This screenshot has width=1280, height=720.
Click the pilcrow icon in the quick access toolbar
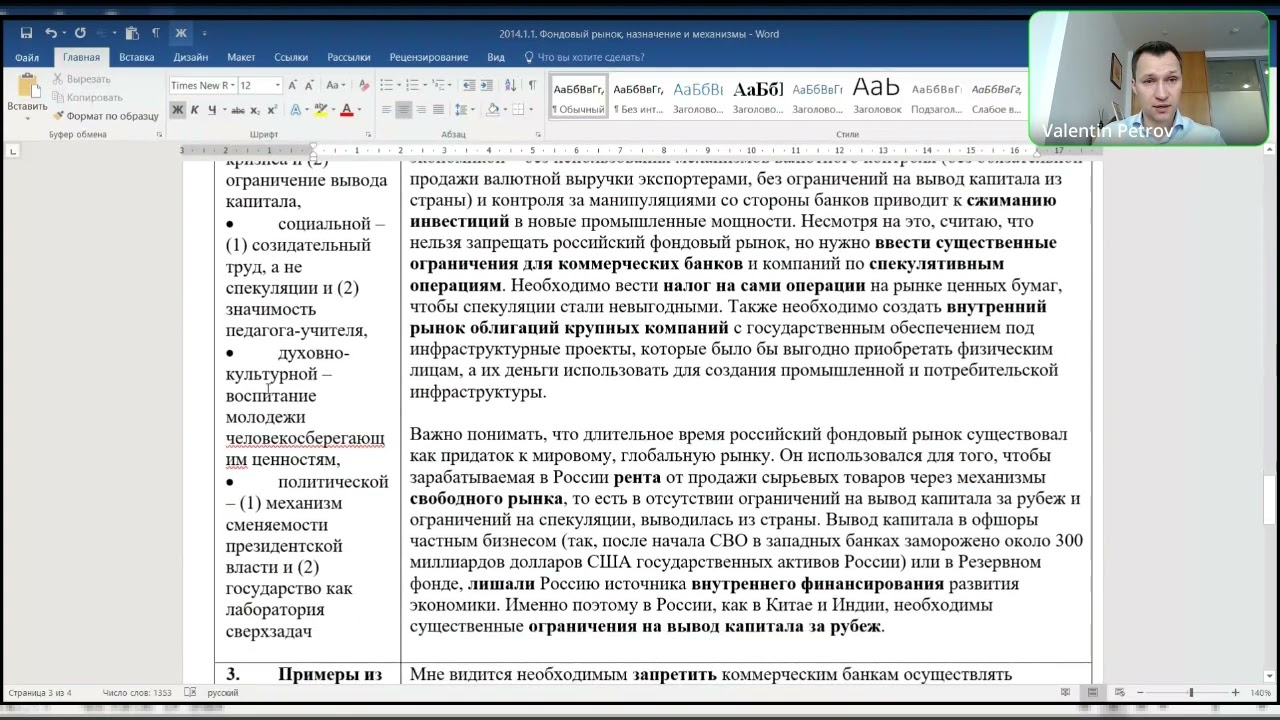coord(156,33)
